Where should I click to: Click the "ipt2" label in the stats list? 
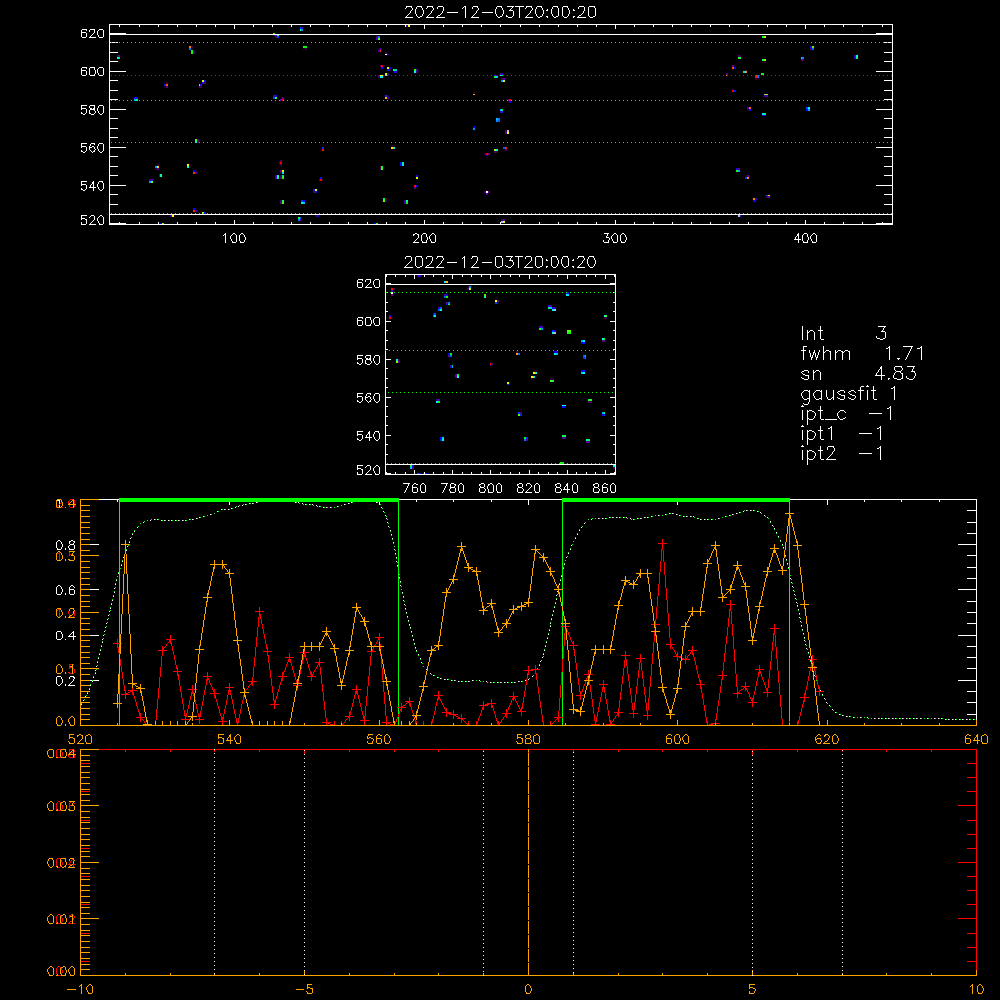(x=818, y=453)
